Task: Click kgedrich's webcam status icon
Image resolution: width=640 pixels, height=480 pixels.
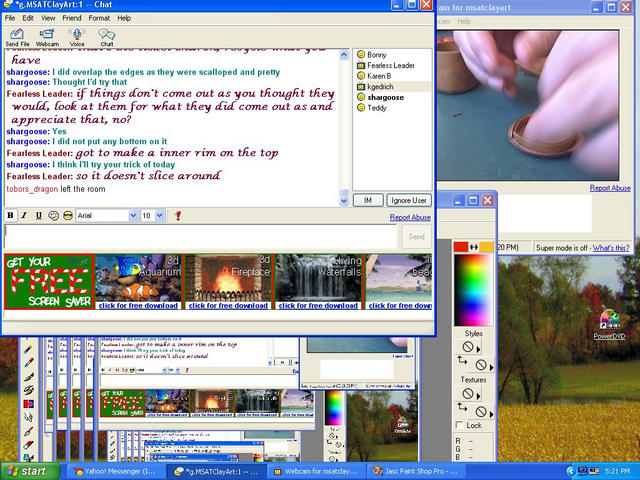Action: 361,87
